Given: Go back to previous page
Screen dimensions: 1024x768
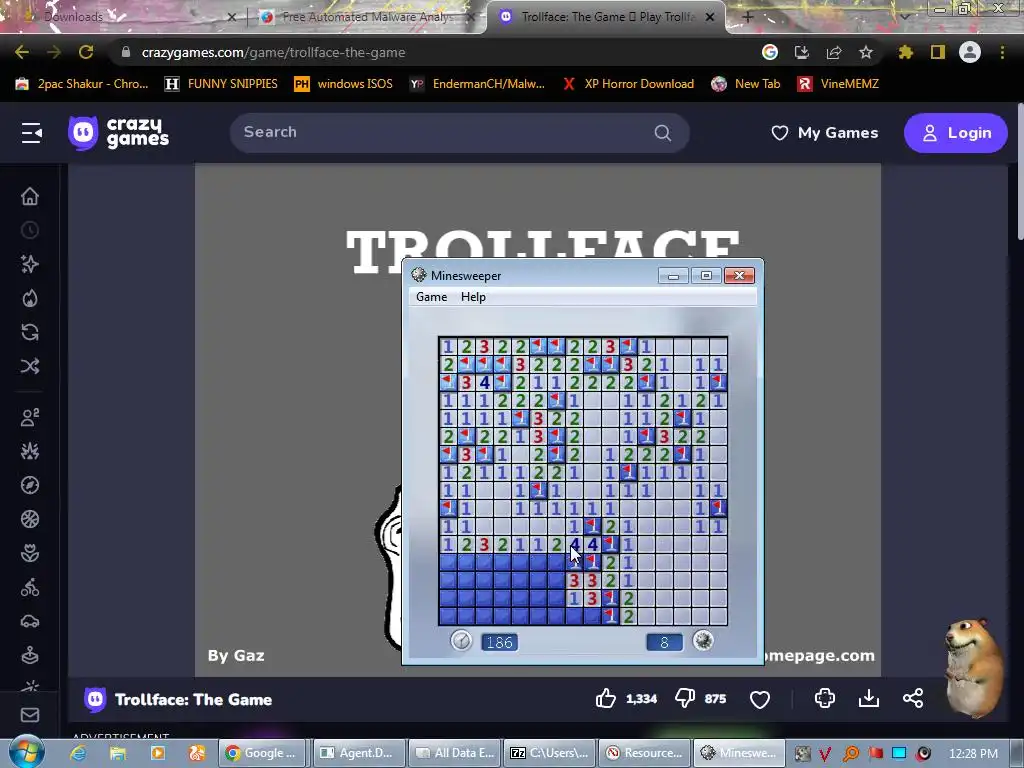Looking at the screenshot, I should (x=22, y=52).
